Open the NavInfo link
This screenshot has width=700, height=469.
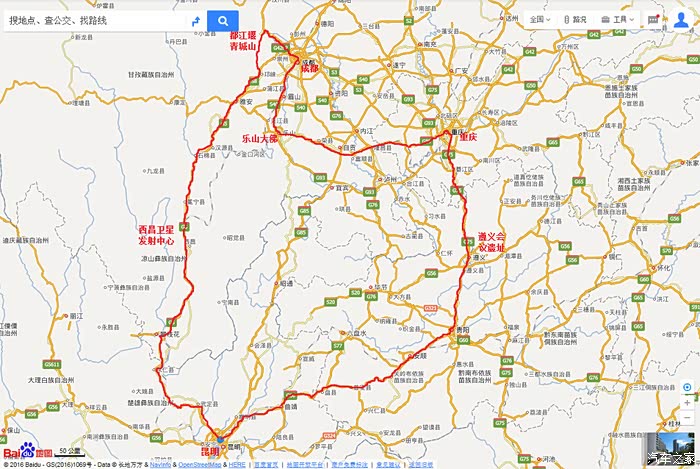click(x=160, y=465)
